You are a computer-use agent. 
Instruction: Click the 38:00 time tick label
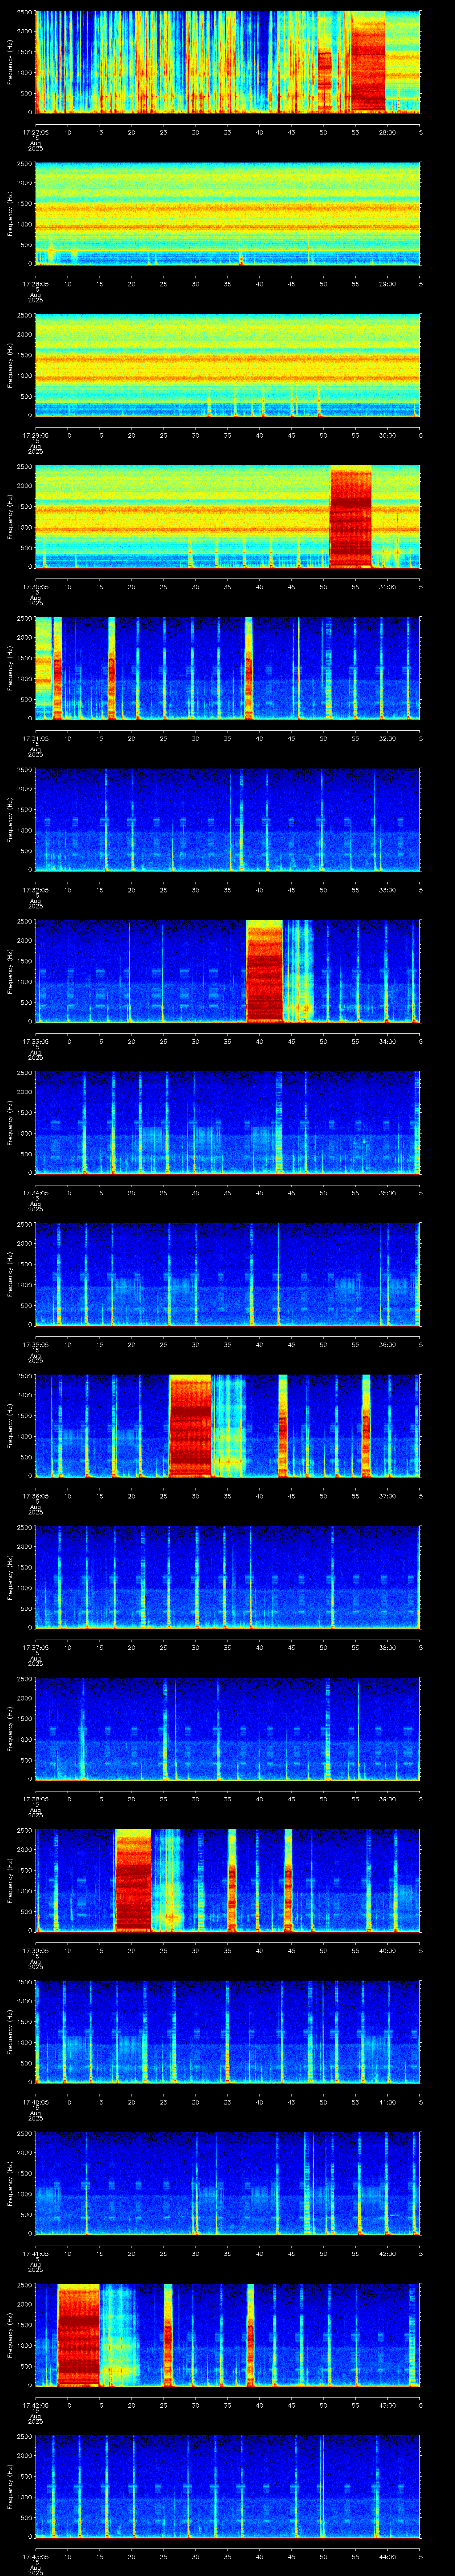click(387, 1647)
